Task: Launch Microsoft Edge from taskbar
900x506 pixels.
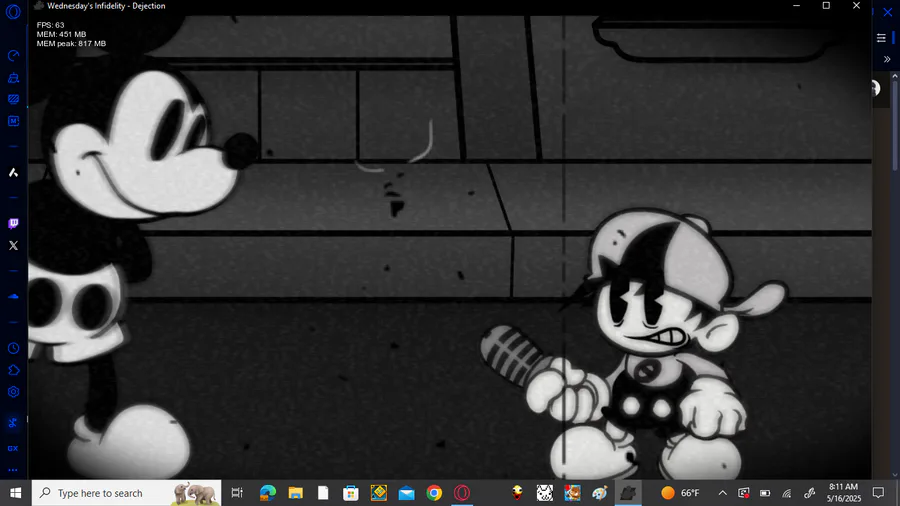Action: (267, 493)
